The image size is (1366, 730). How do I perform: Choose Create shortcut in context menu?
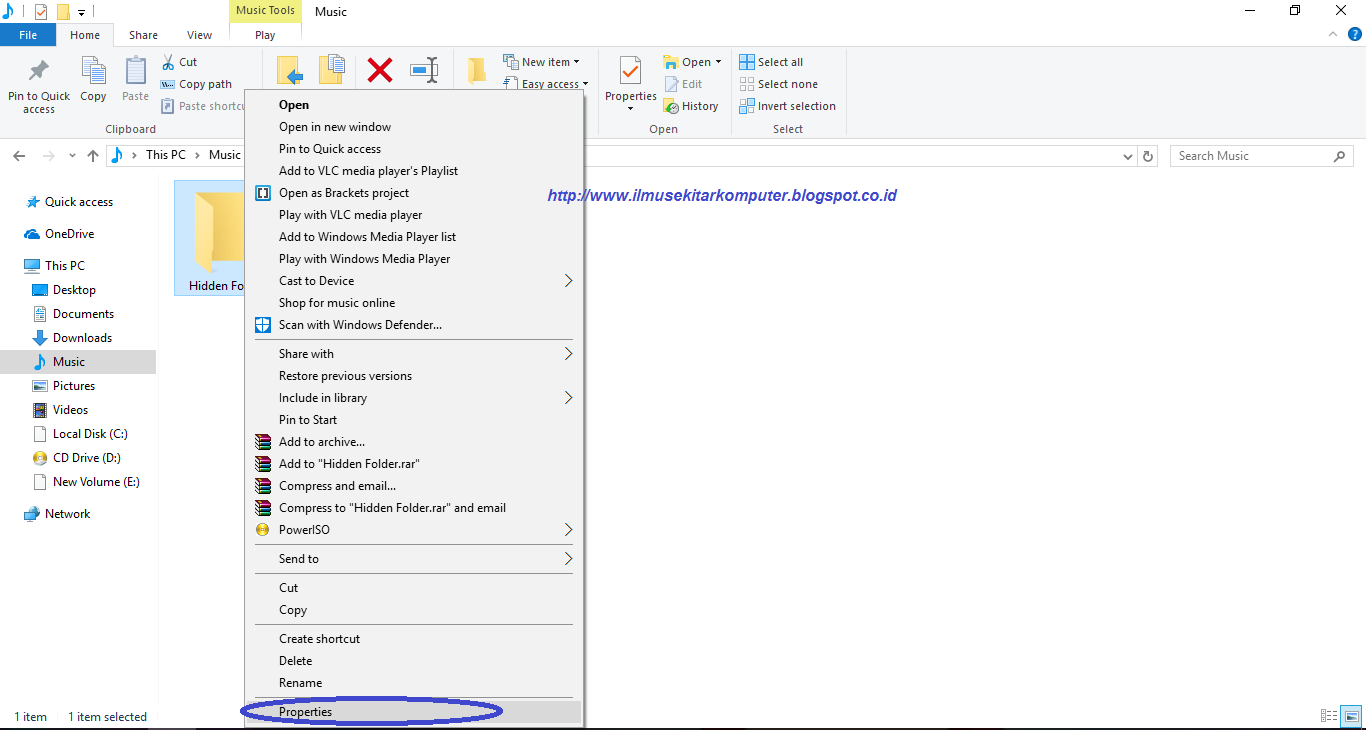coord(413,639)
